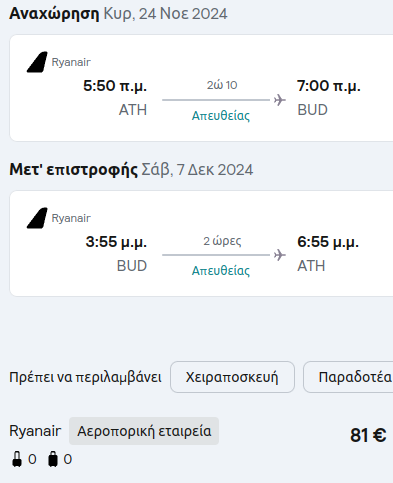Open the departure flight card 5:50 π.μ.
The width and height of the screenshot is (393, 483).
(201, 88)
